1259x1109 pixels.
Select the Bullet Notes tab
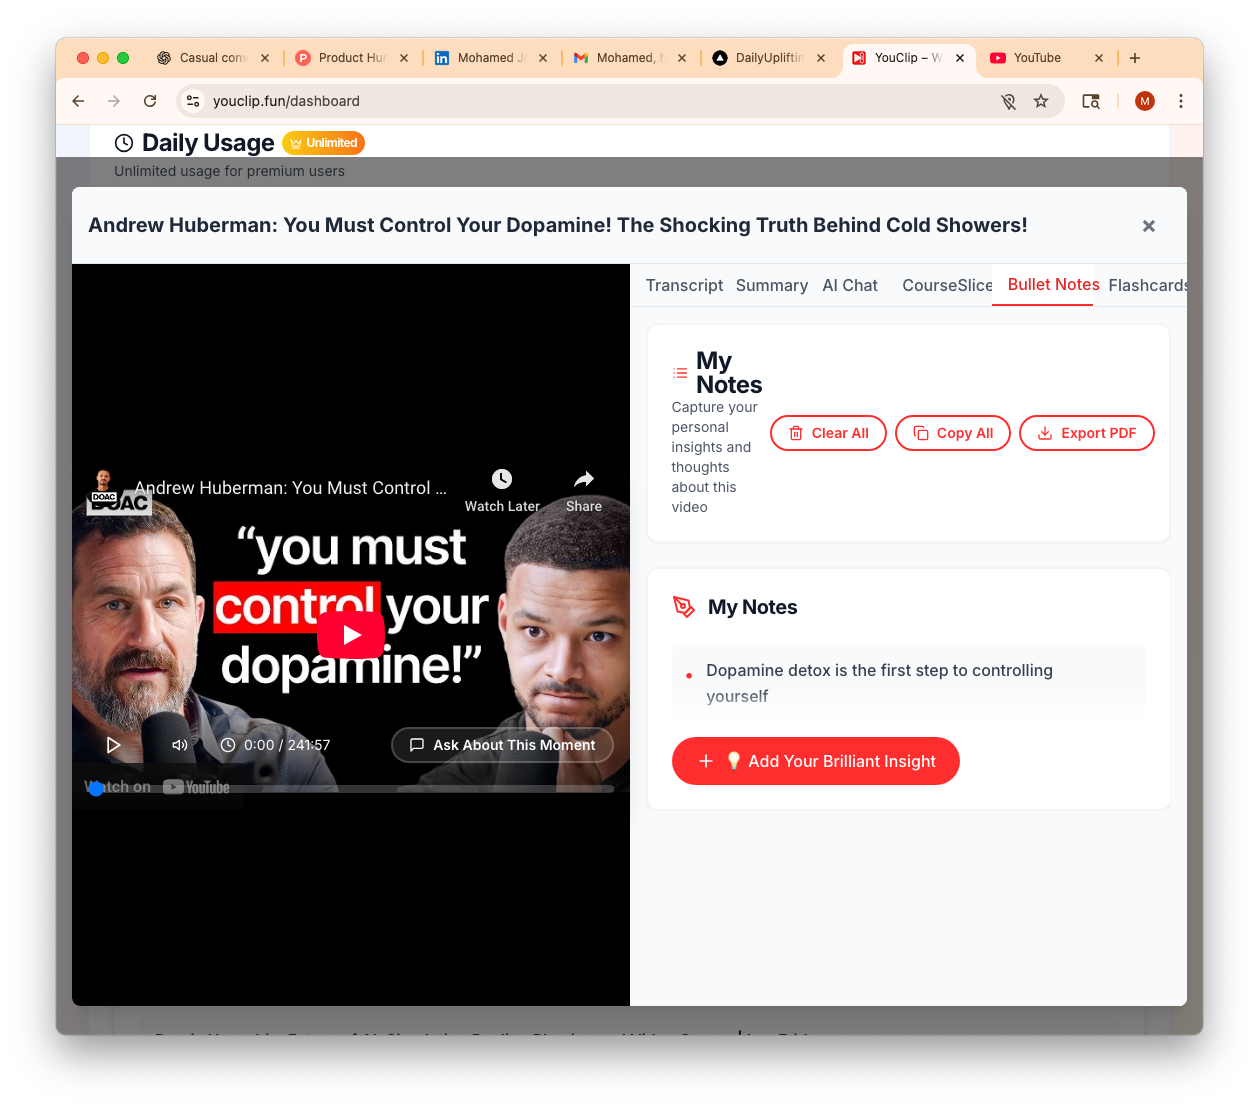[x=1053, y=285]
